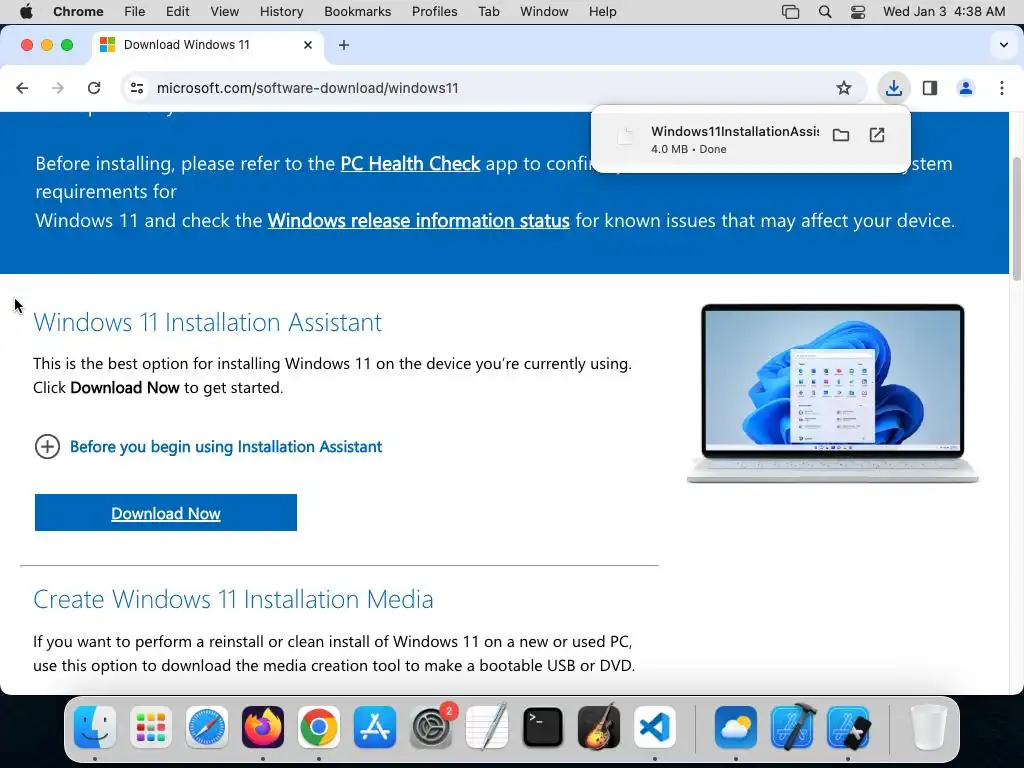The width and height of the screenshot is (1024, 768).
Task: Click the stacked windows menu bar icon
Action: point(790,11)
